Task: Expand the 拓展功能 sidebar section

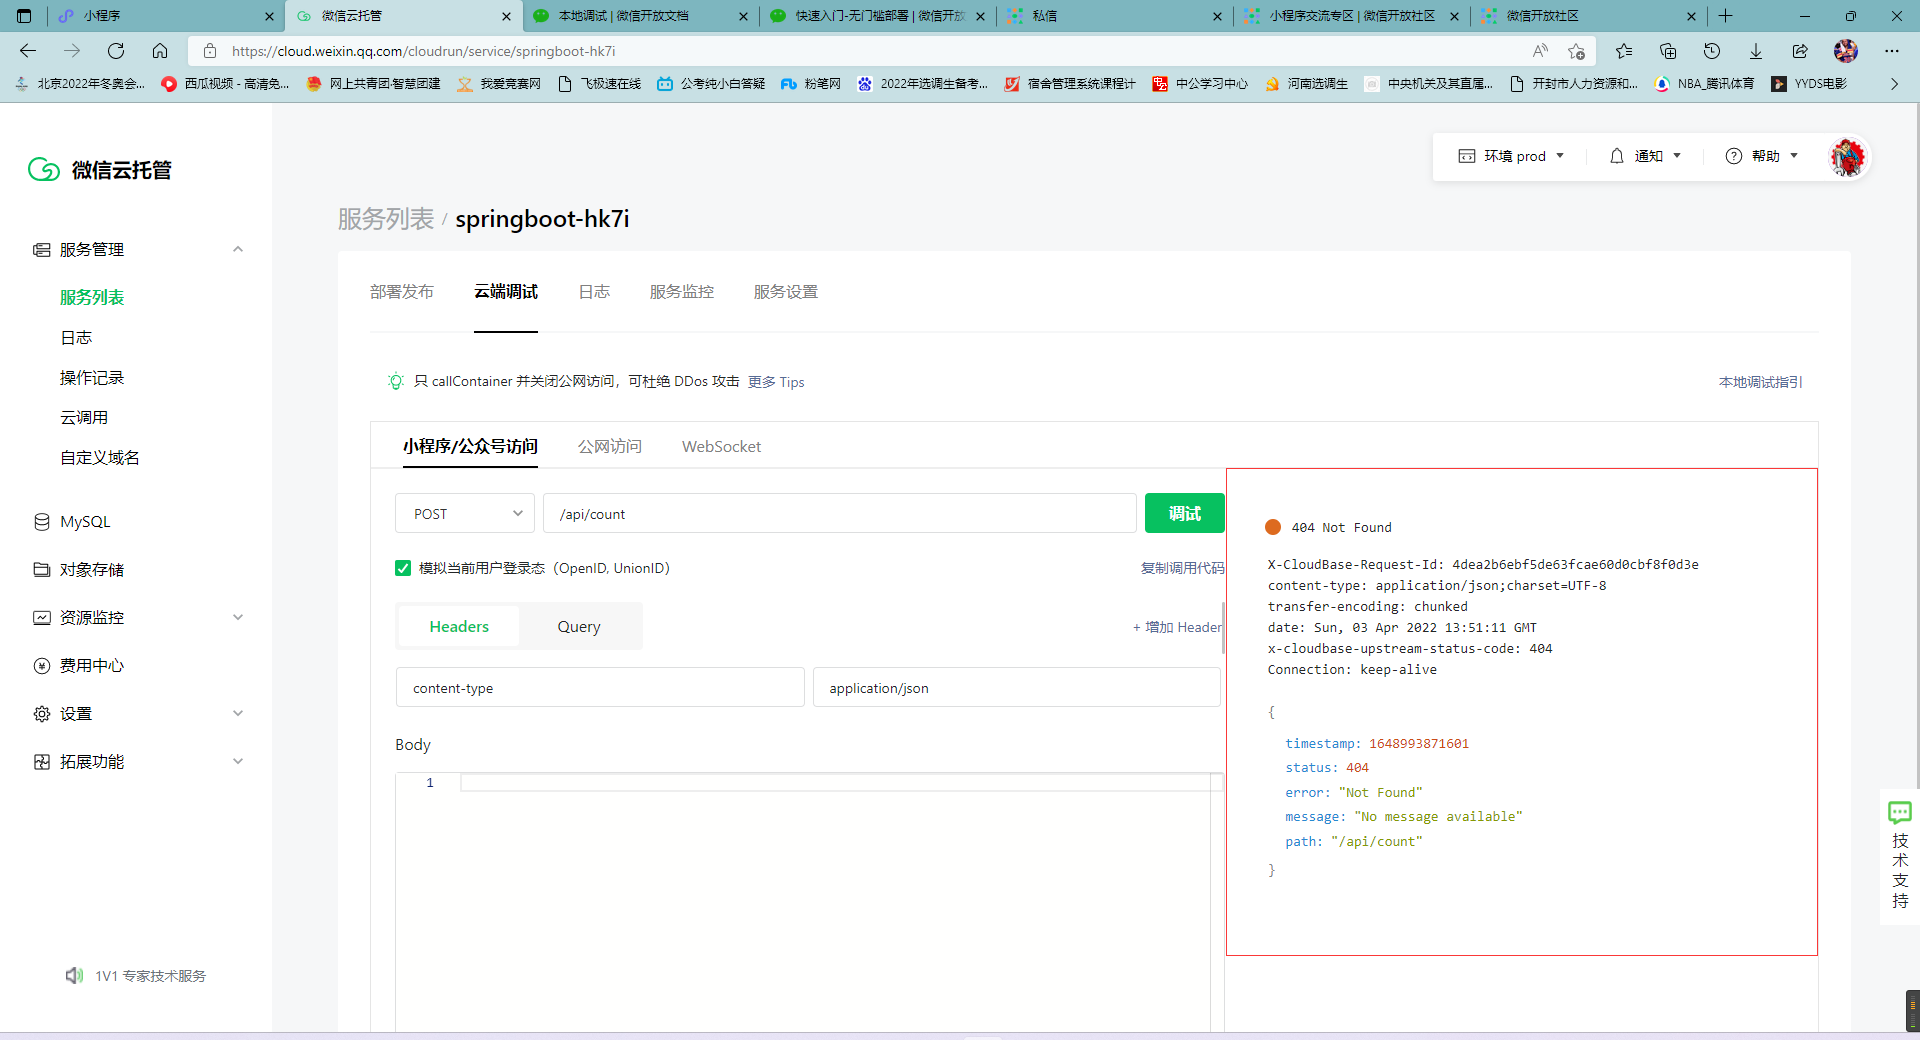Action: coord(238,762)
